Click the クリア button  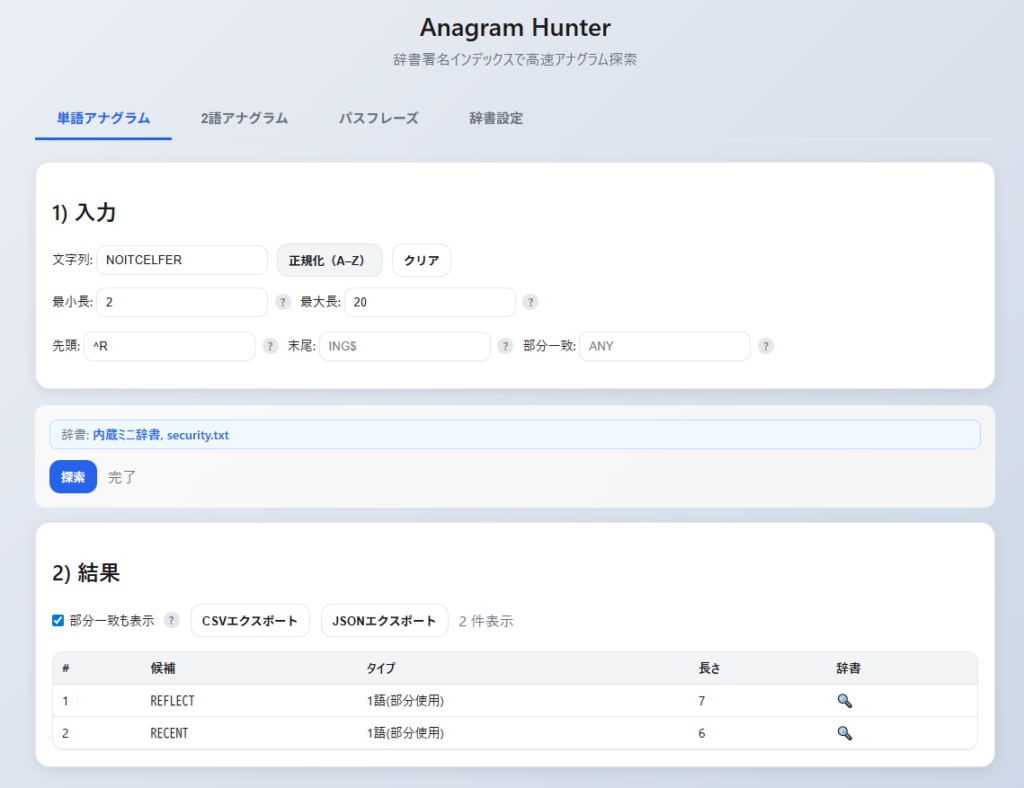tap(421, 260)
